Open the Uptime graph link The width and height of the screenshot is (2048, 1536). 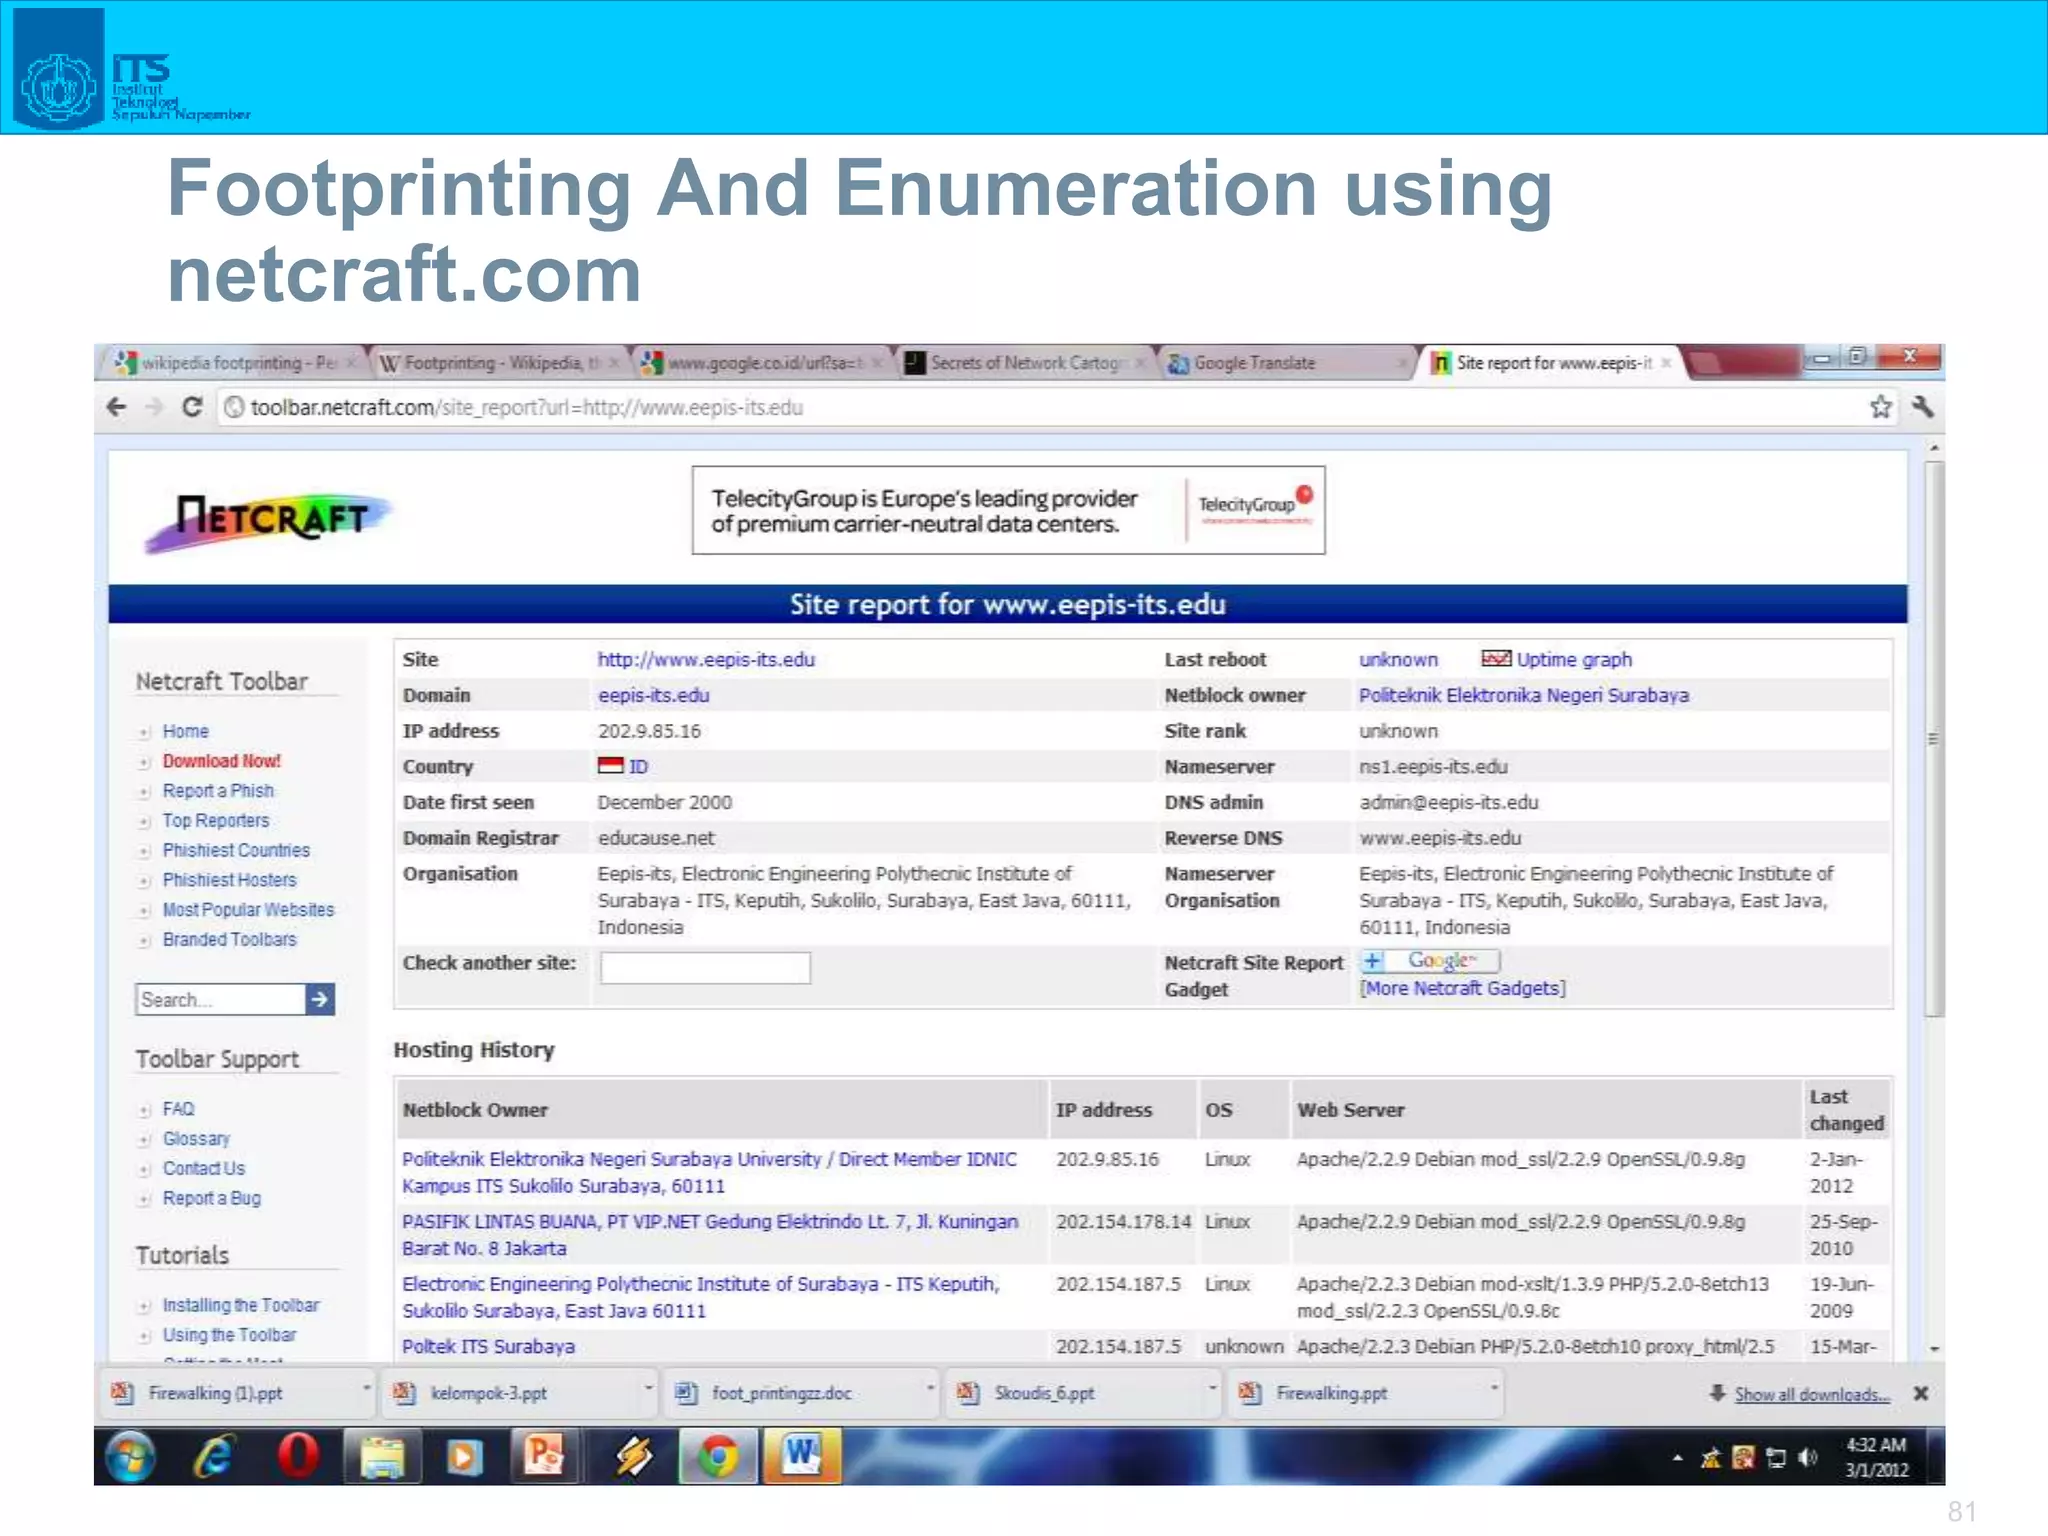(1574, 659)
